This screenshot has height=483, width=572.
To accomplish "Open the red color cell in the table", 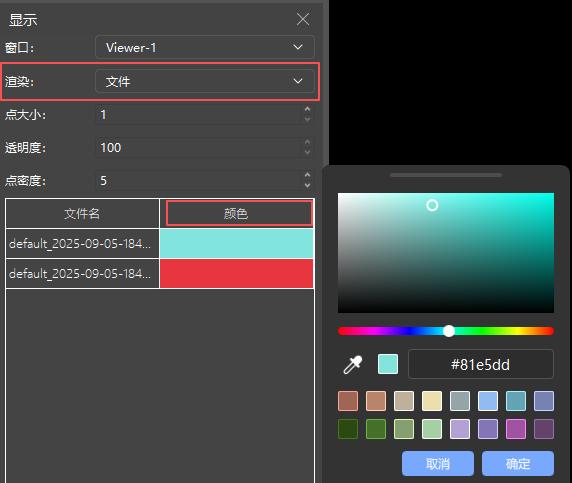I will pyautogui.click(x=236, y=273).
